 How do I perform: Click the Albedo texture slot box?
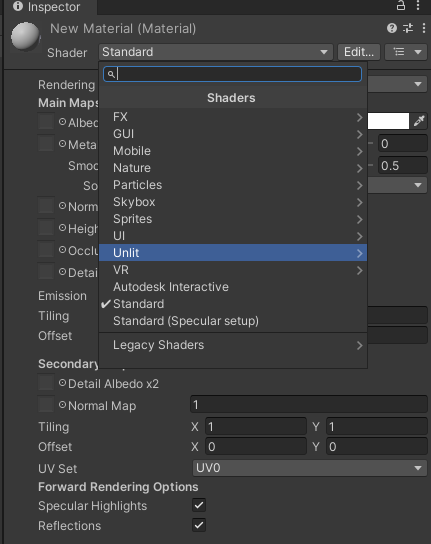[46, 121]
